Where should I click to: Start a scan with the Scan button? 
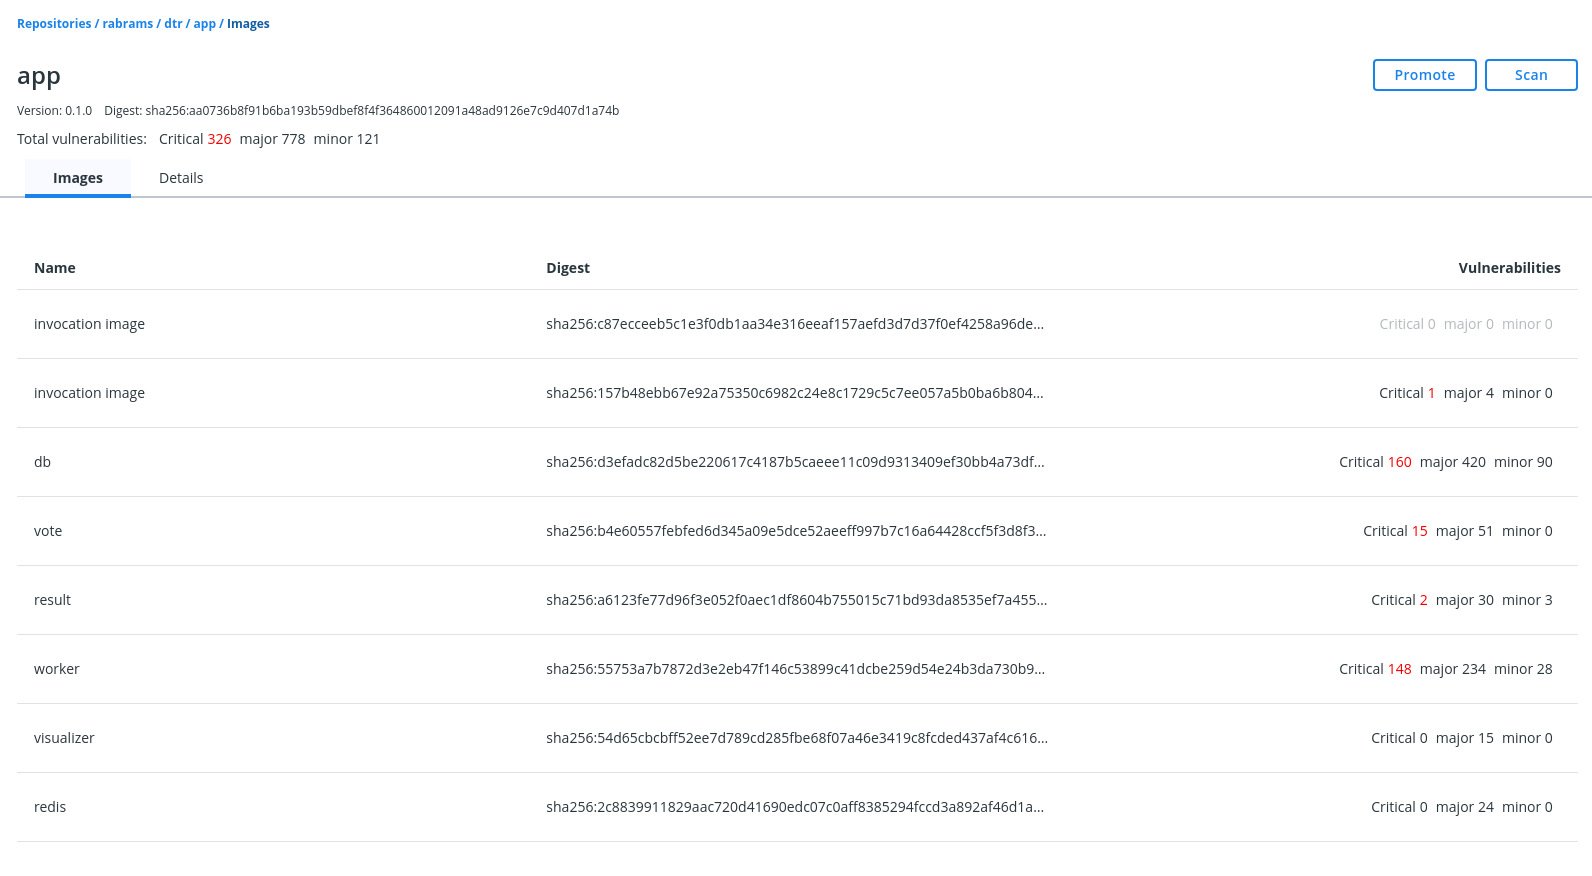(x=1530, y=75)
